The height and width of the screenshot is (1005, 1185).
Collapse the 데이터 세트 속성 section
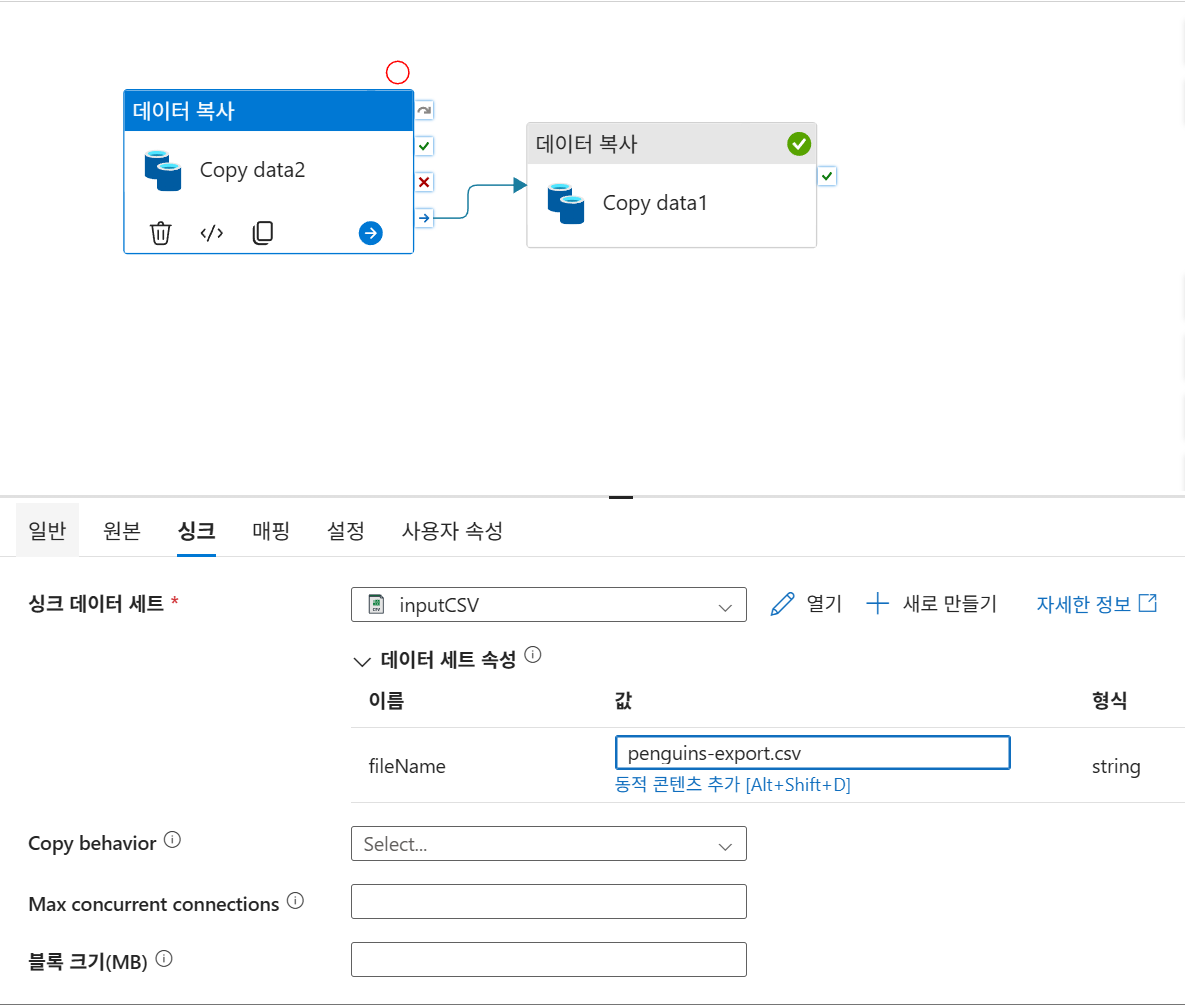tap(362, 661)
